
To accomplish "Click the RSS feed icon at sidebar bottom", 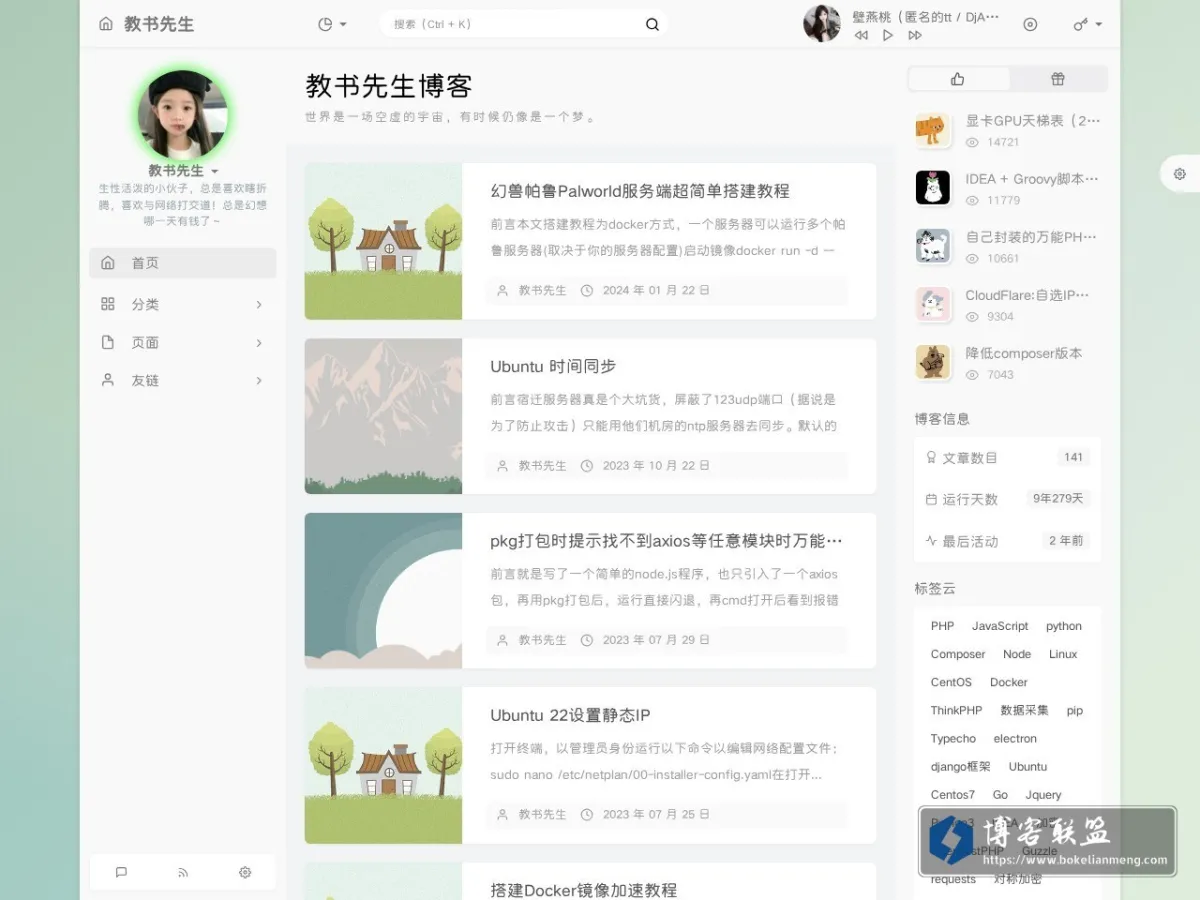I will click(183, 872).
